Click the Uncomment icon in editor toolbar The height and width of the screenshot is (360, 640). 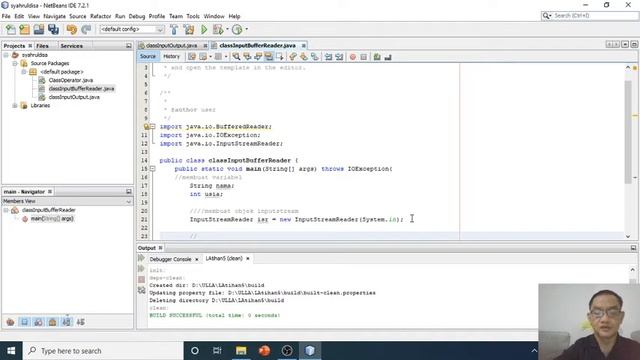pos(388,57)
